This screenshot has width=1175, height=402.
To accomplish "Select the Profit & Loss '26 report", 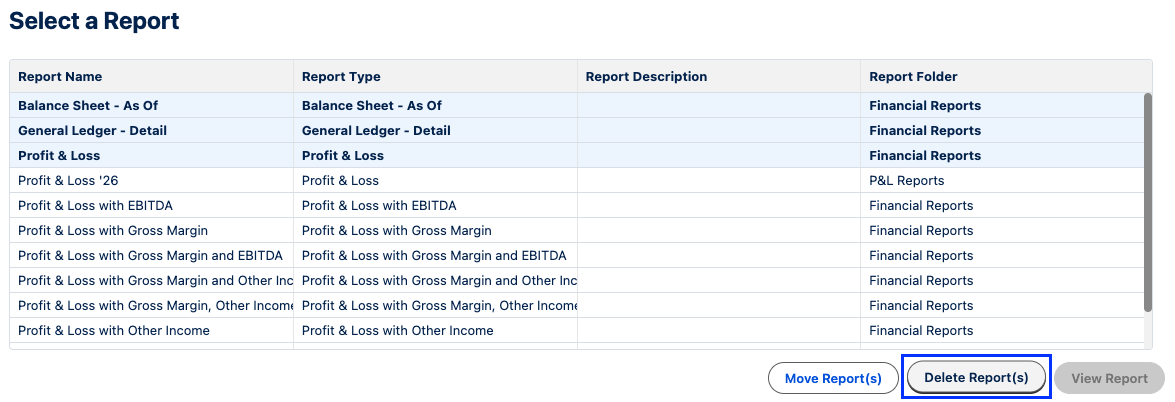I will pyautogui.click(x=68, y=181).
